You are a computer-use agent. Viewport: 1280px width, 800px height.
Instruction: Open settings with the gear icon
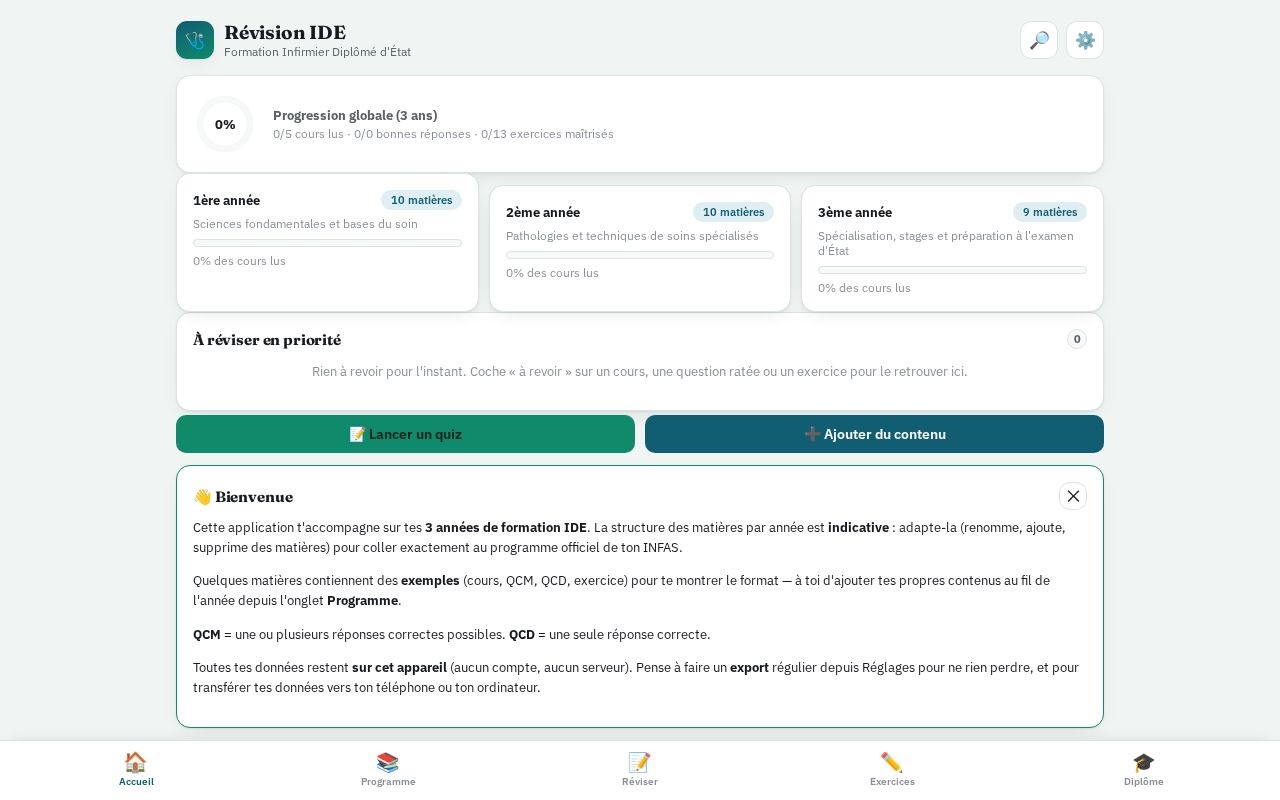coord(1085,40)
